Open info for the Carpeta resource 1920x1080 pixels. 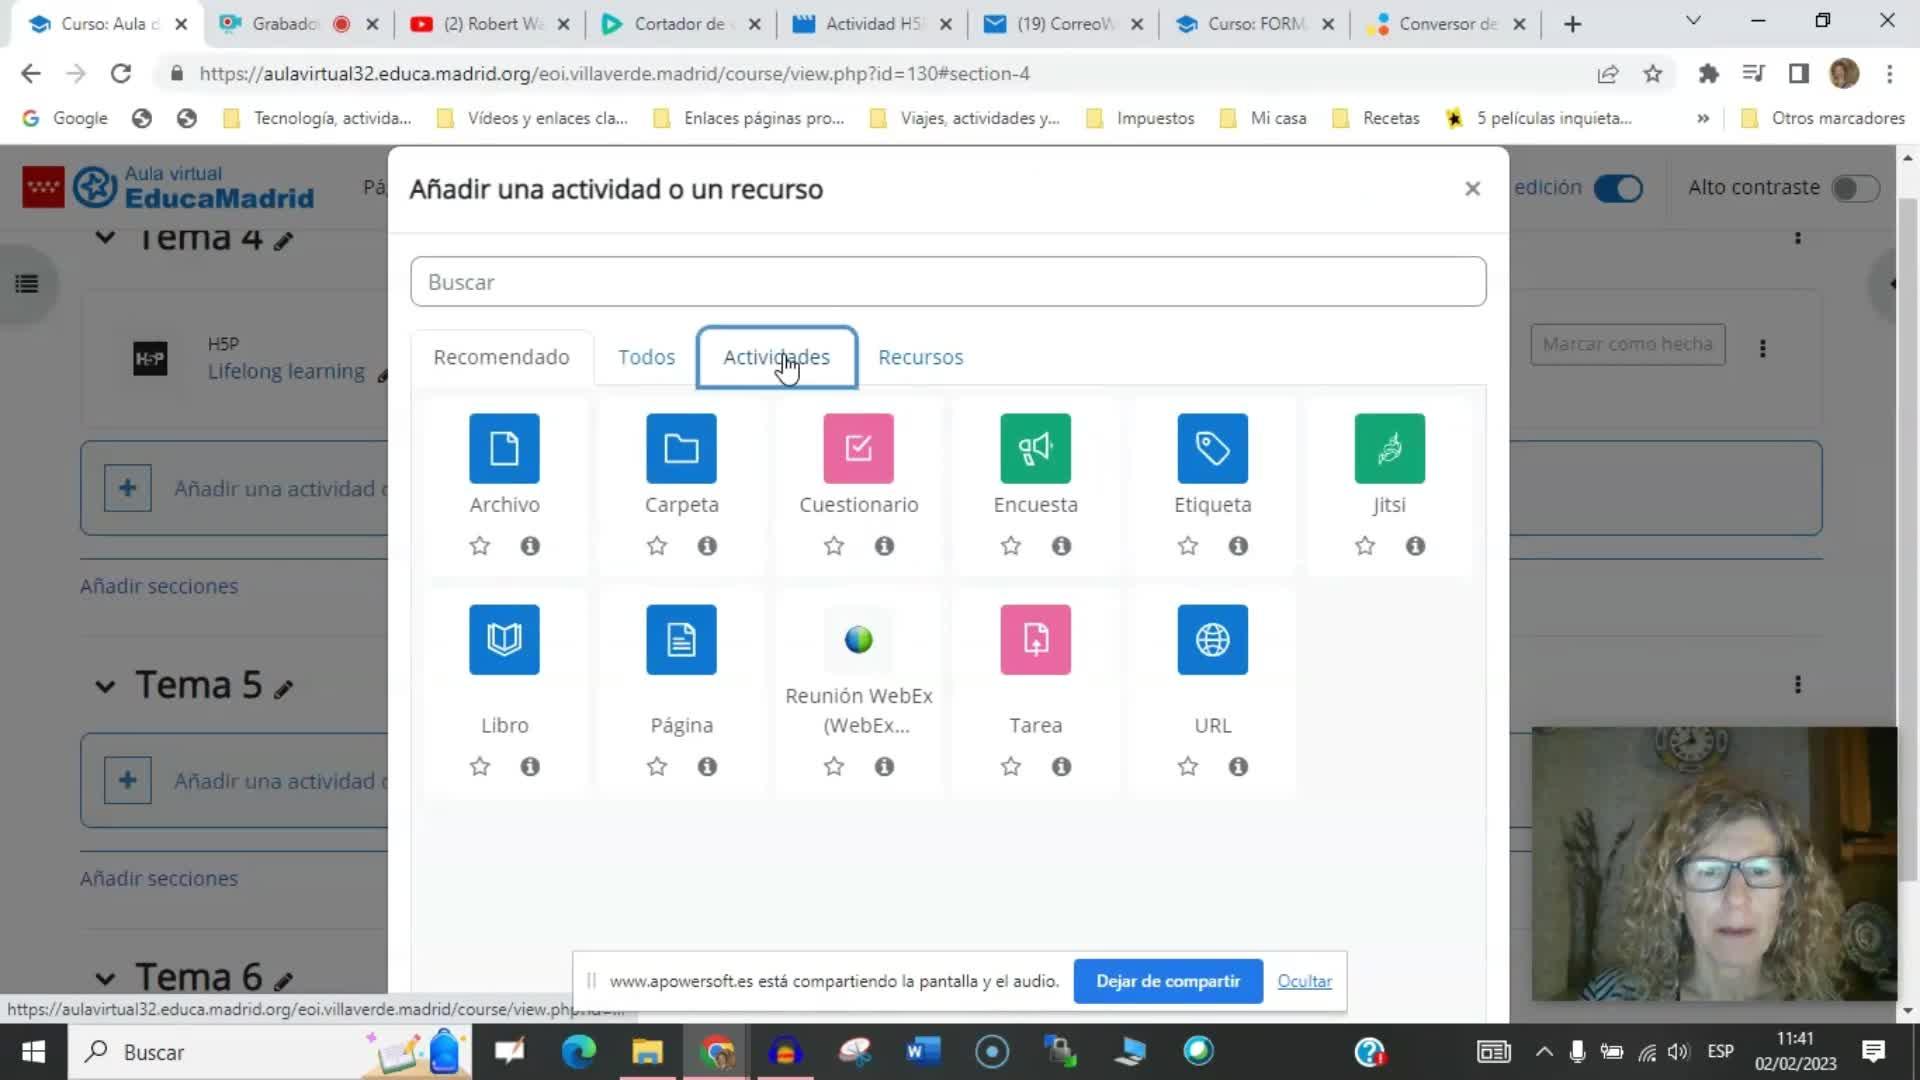point(707,546)
